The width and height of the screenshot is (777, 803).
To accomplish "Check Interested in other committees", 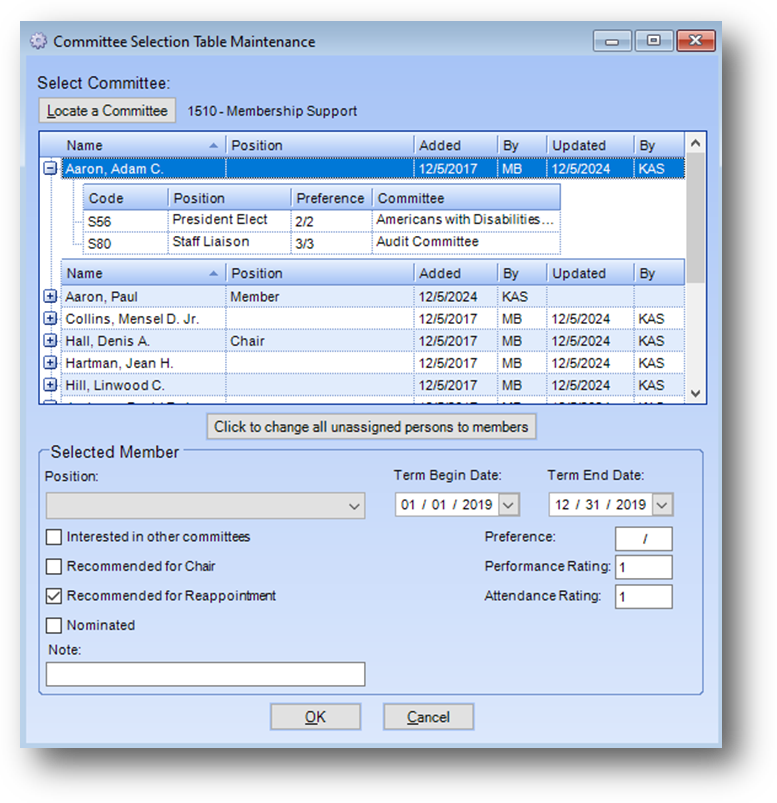I will click(x=54, y=537).
